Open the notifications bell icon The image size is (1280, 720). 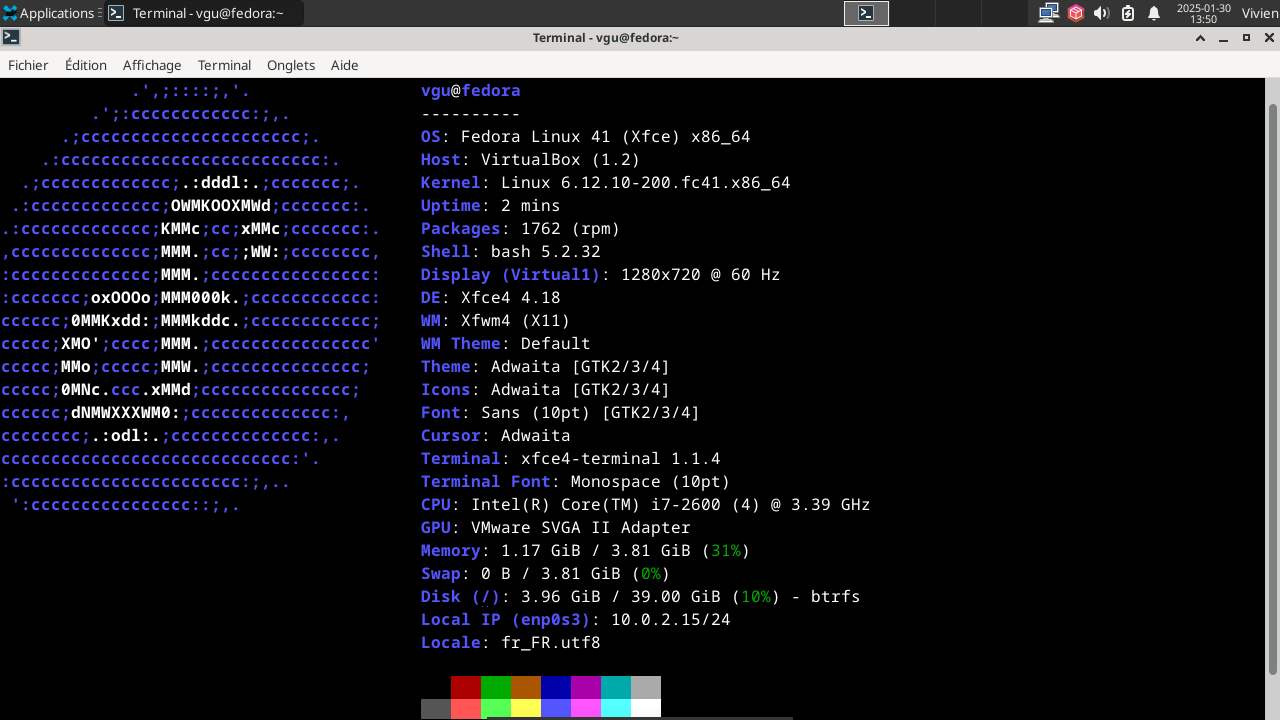(x=1154, y=13)
